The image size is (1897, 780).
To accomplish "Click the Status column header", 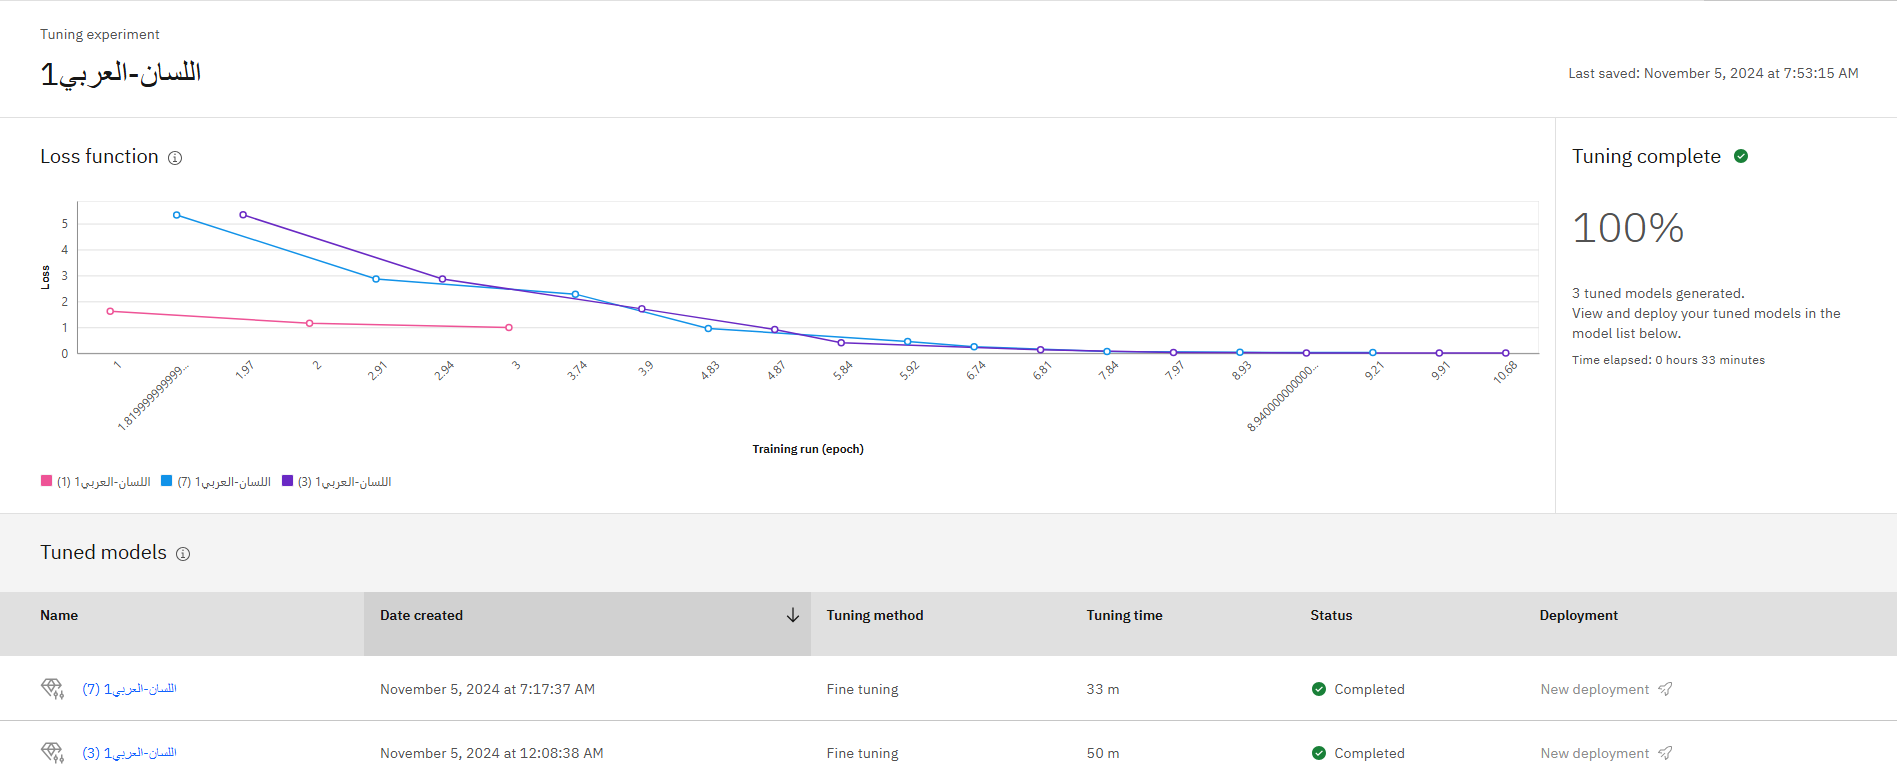I will coord(1331,615).
